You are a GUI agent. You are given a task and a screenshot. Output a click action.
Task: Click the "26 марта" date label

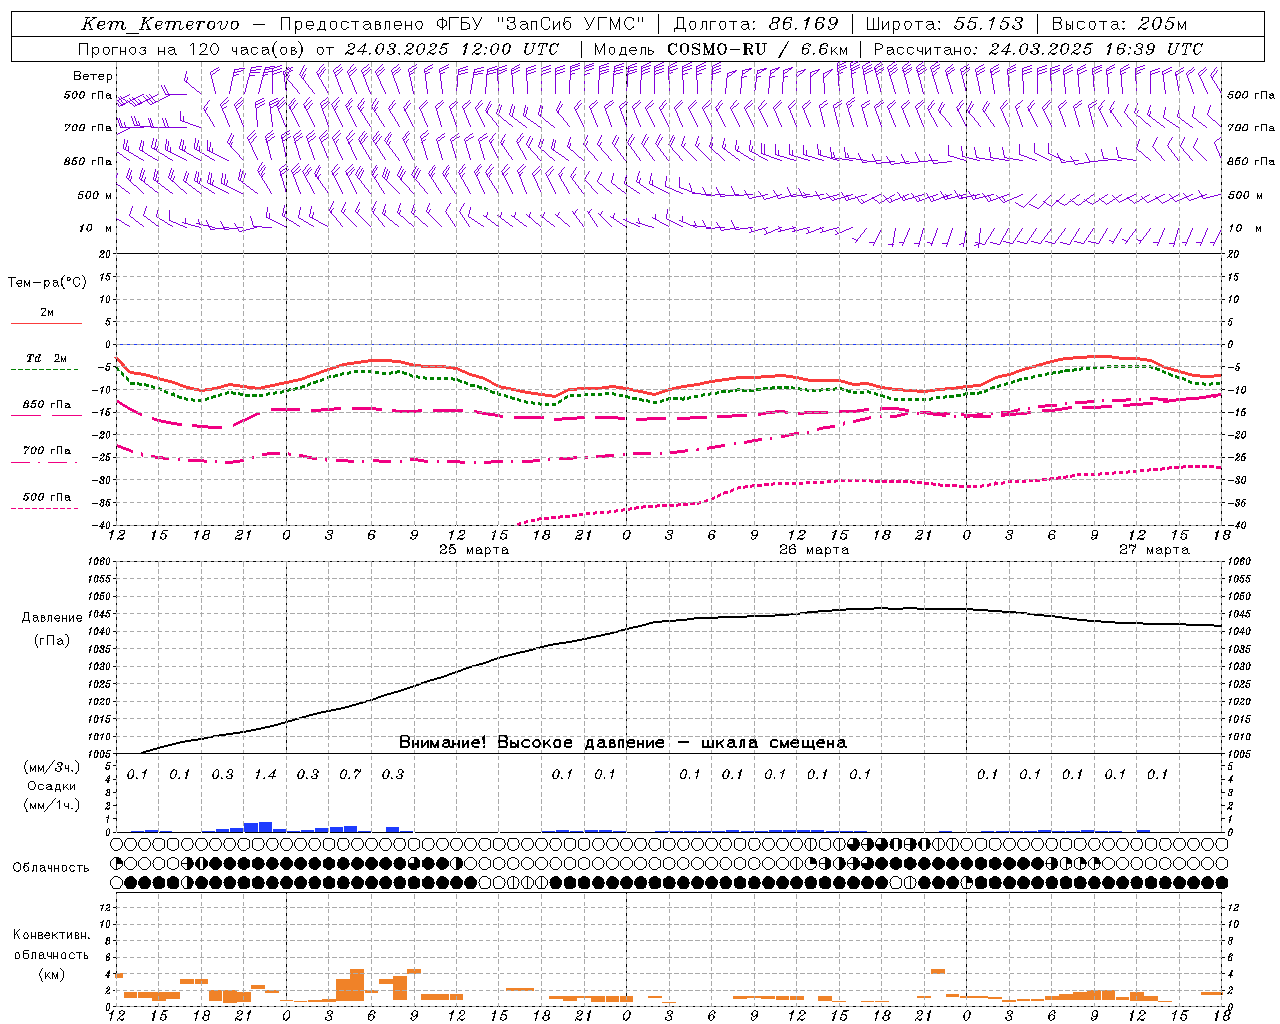tap(814, 550)
